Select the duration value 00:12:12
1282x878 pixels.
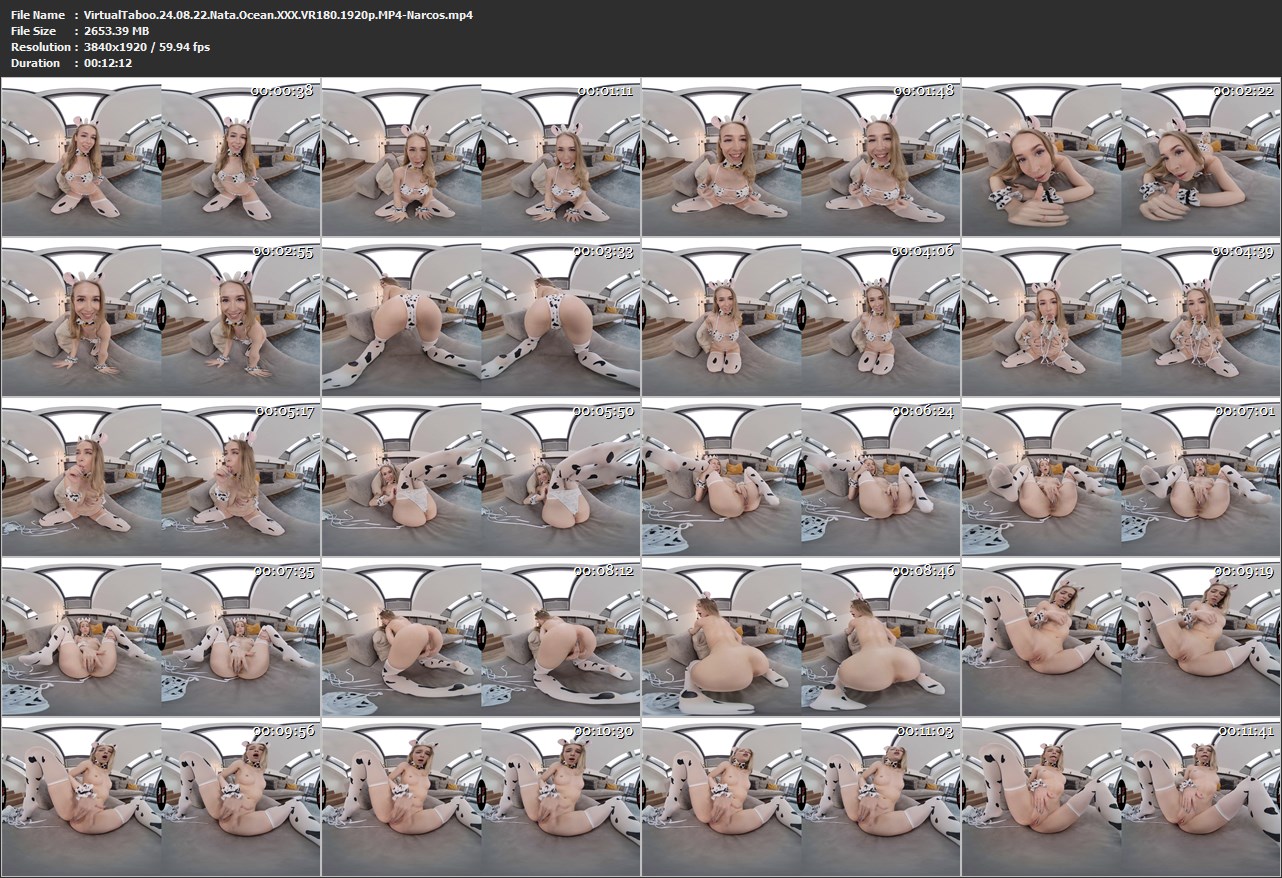[109, 63]
